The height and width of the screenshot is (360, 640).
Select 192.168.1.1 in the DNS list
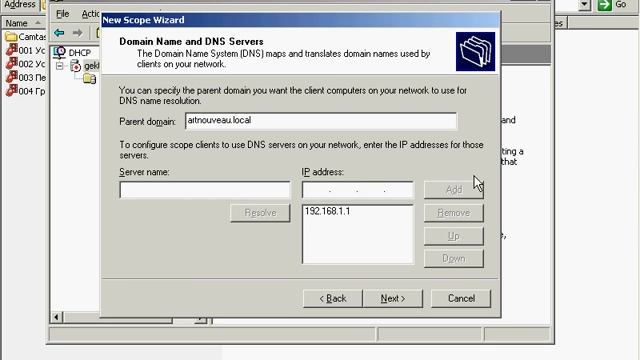(327, 211)
